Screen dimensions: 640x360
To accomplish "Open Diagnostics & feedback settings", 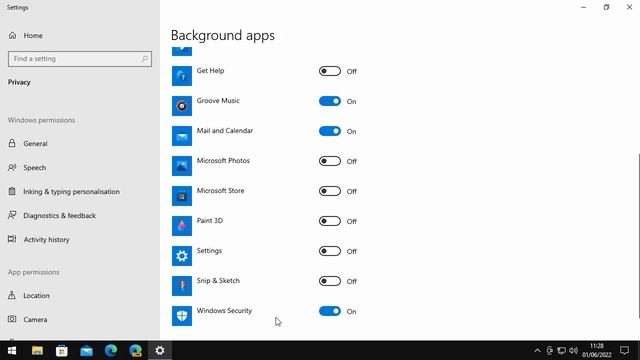I will (80, 216).
